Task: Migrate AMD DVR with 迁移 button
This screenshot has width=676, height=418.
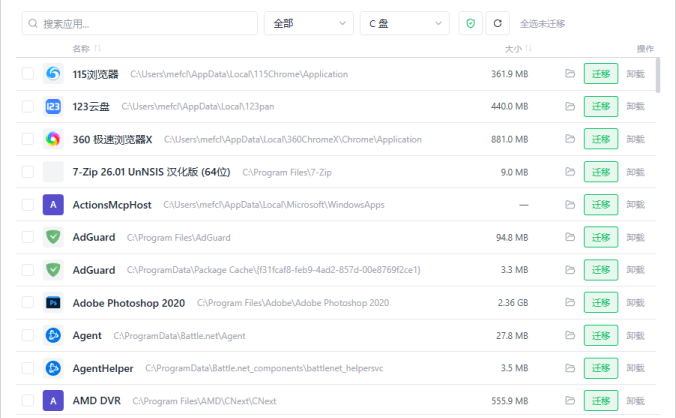Action: [x=601, y=401]
